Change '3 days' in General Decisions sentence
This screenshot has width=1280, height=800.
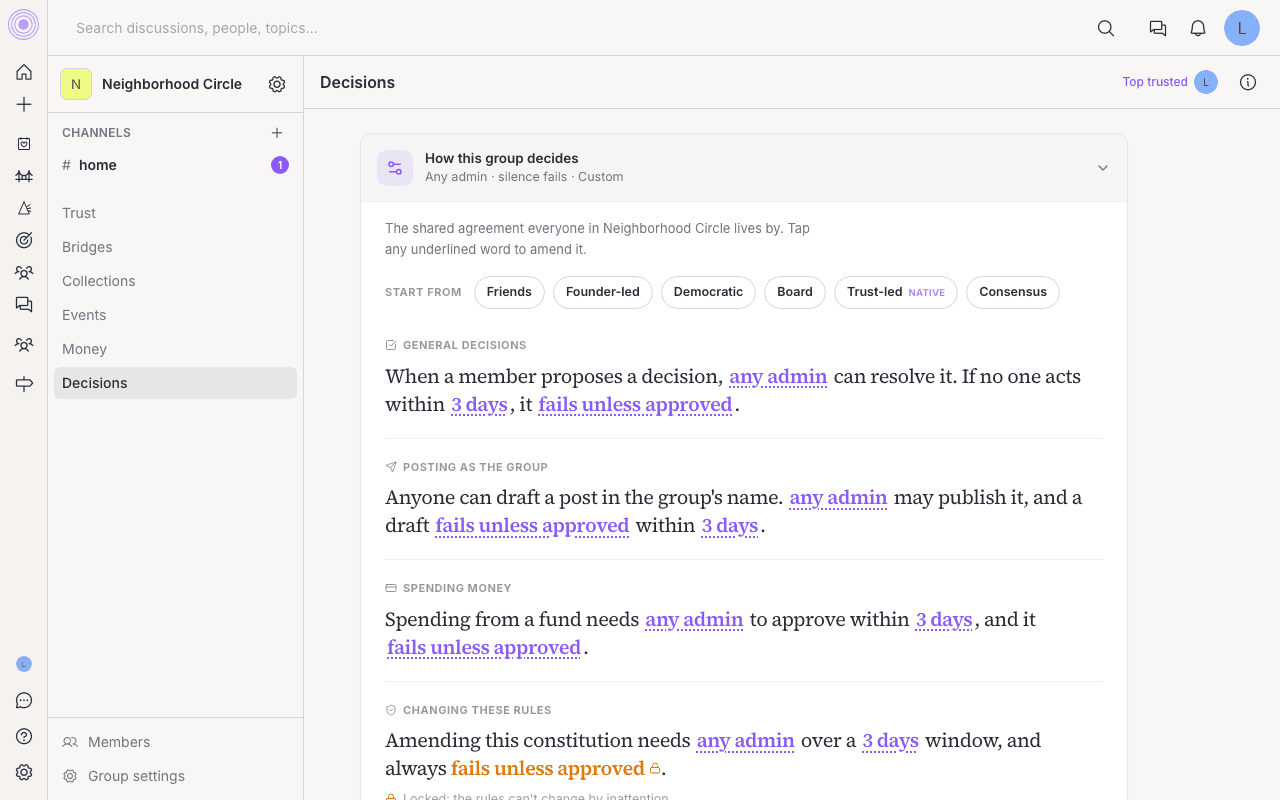(x=479, y=405)
